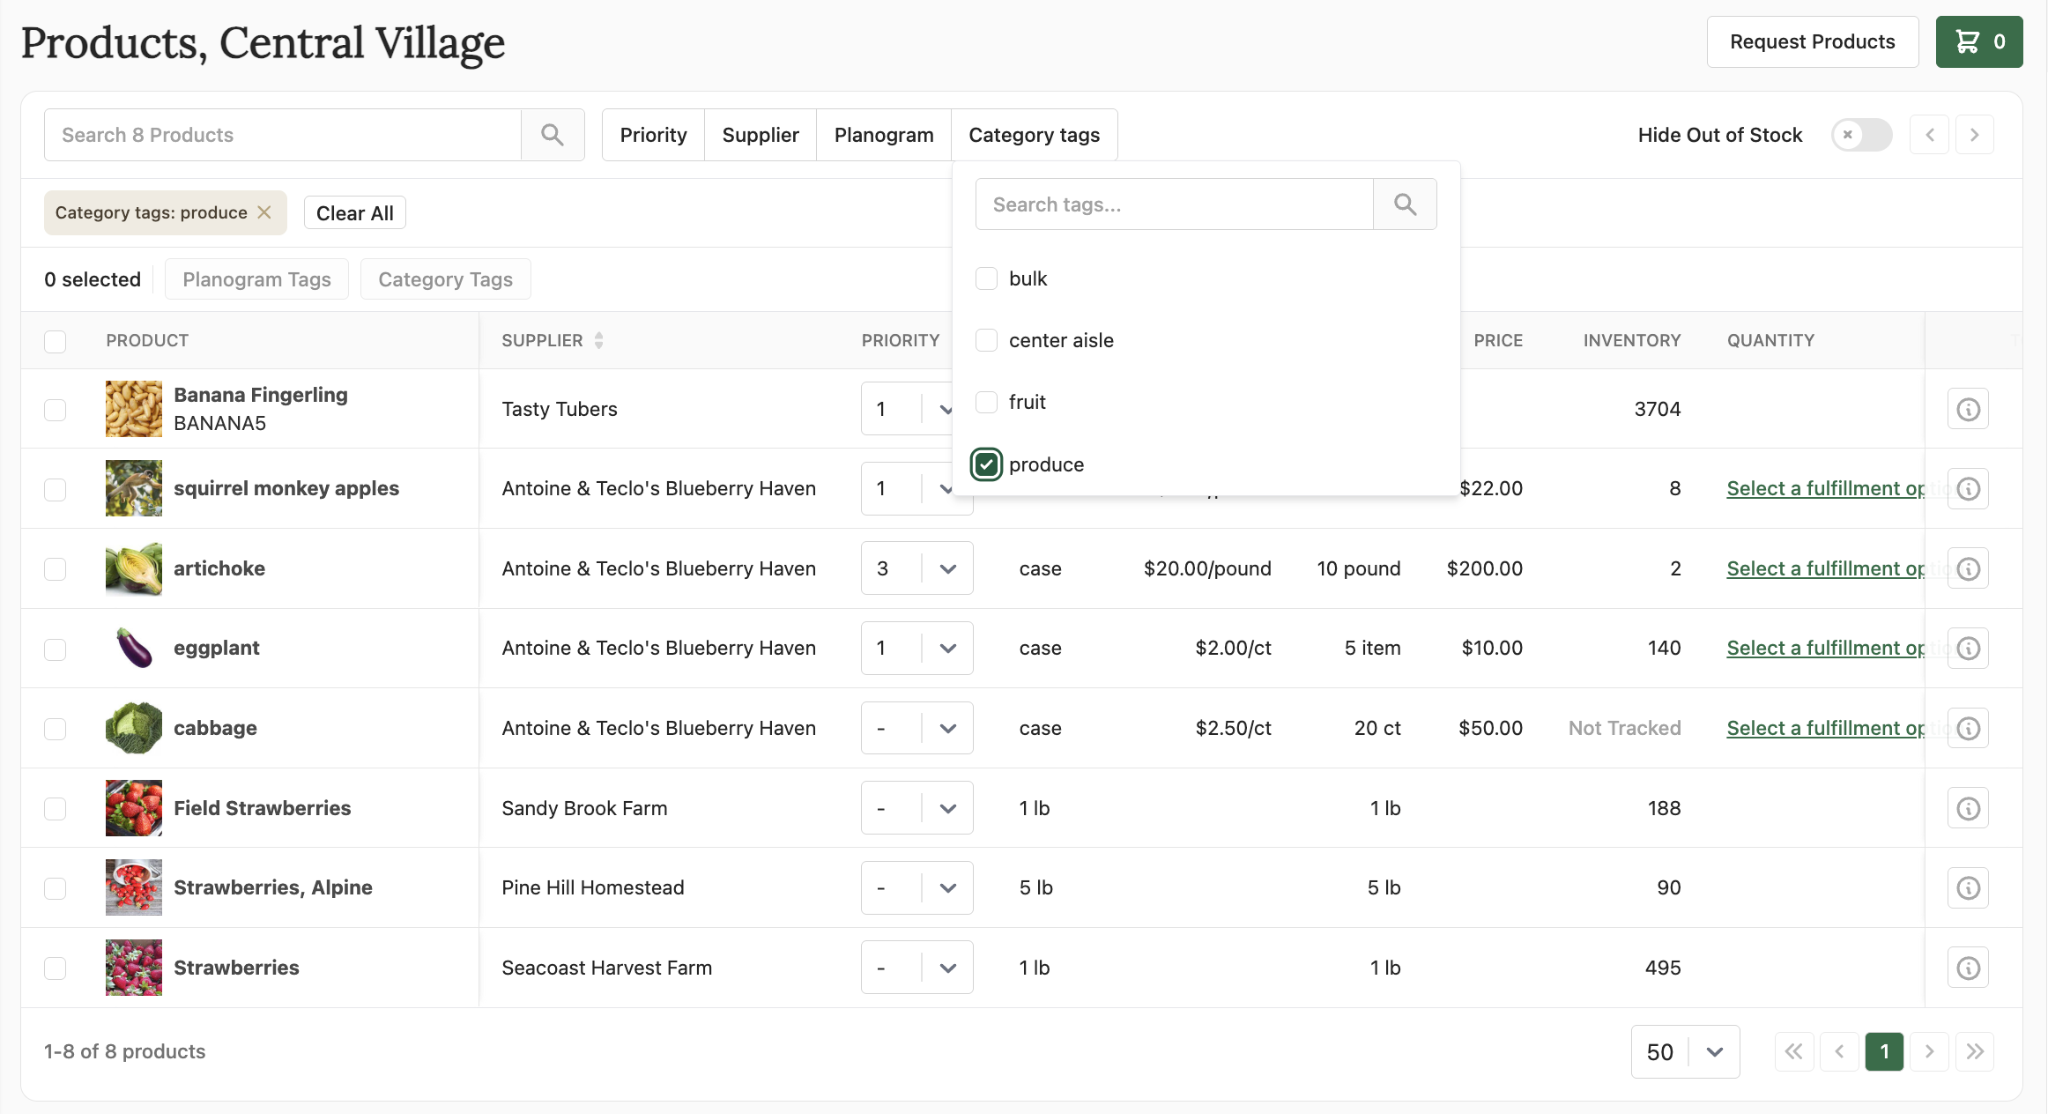Remove the produce category tag filter chip
The height and width of the screenshot is (1114, 2048).
pos(264,213)
